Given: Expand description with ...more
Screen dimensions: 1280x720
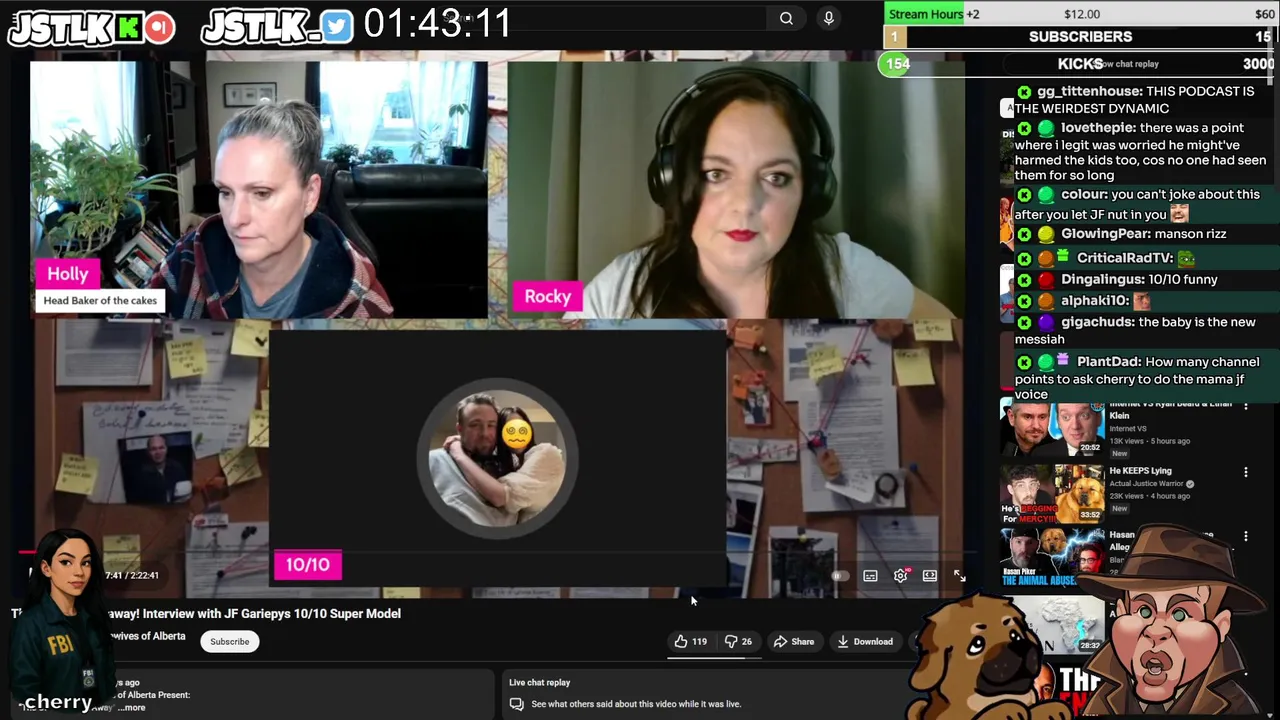Looking at the screenshot, I should click(x=132, y=707).
